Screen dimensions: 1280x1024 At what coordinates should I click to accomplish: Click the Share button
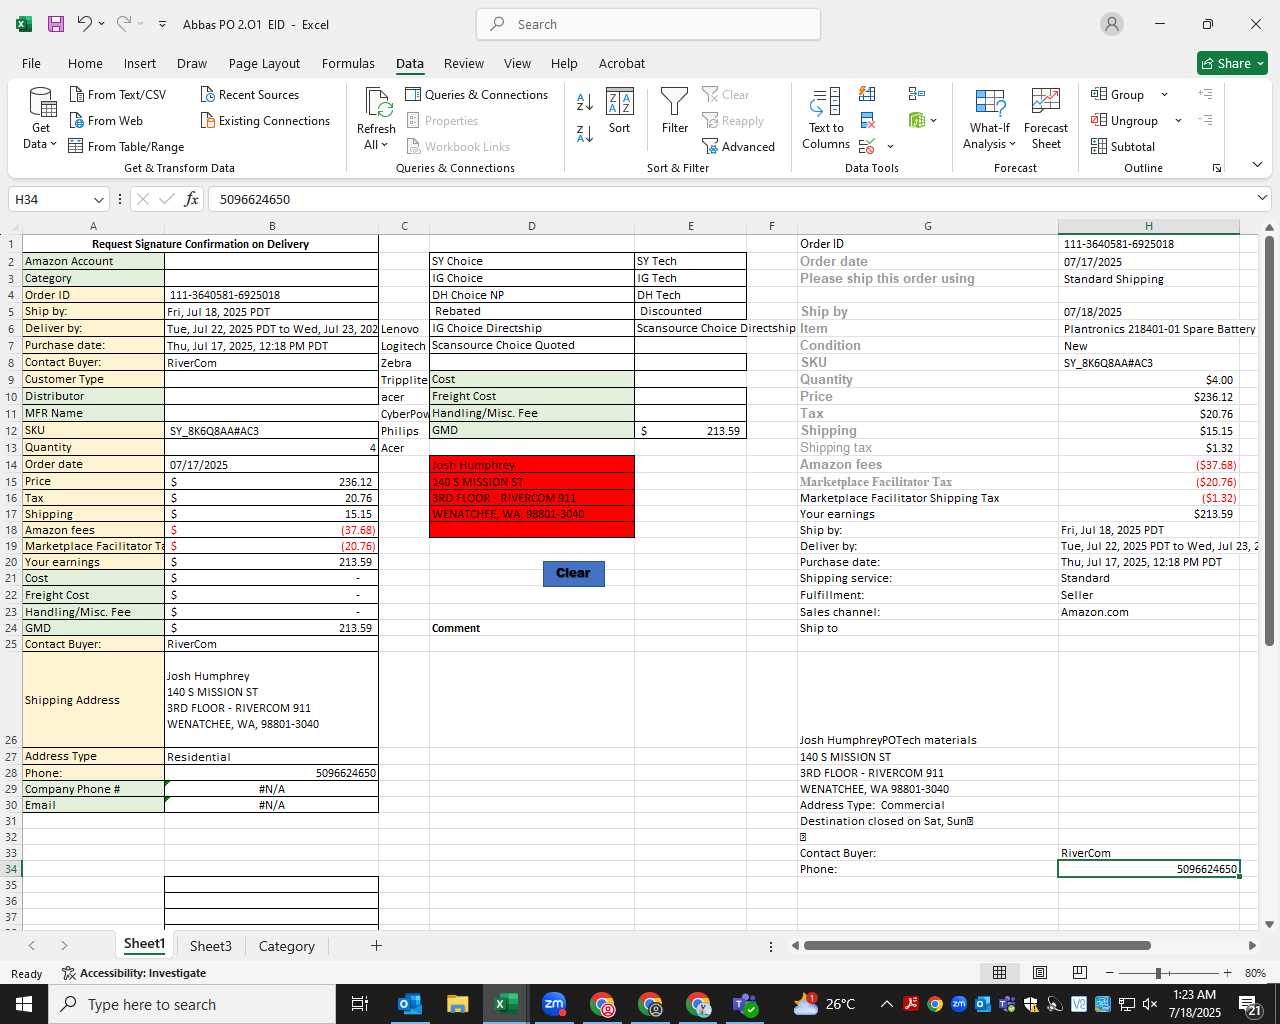(x=1232, y=63)
